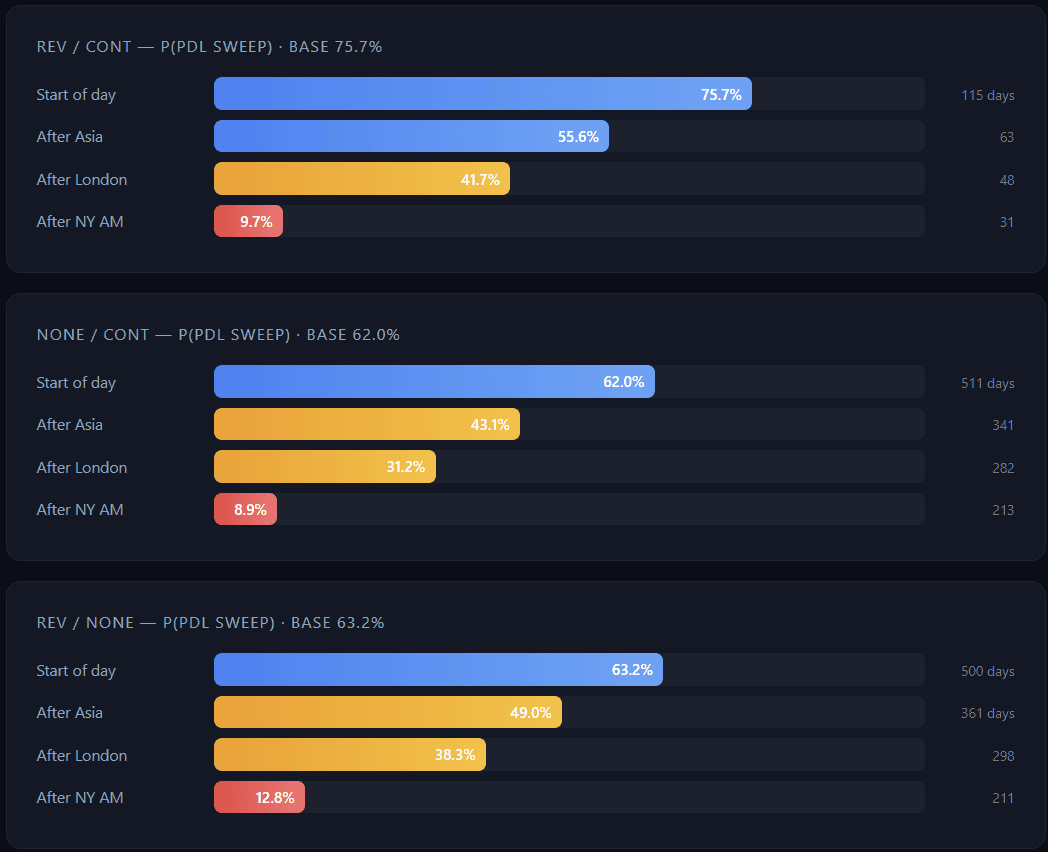Click the 511 days sample count
1048x852 pixels.
pyautogui.click(x=987, y=384)
